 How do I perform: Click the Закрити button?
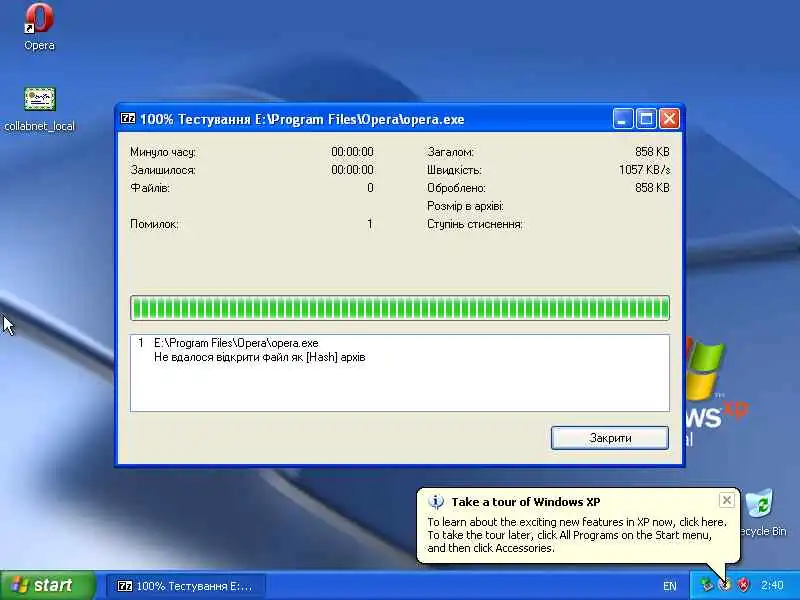pyautogui.click(x=610, y=438)
